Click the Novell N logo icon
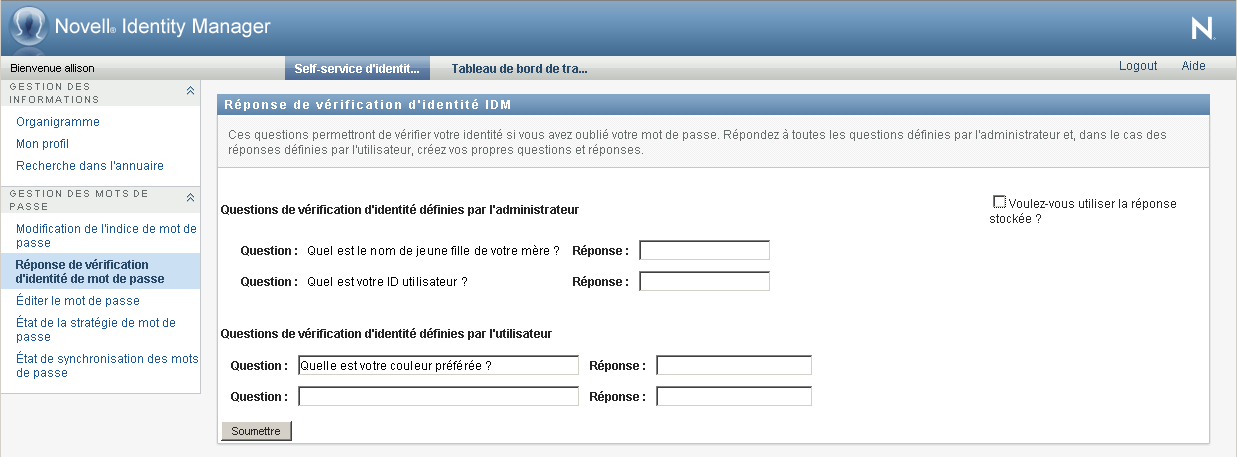 pos(1201,29)
